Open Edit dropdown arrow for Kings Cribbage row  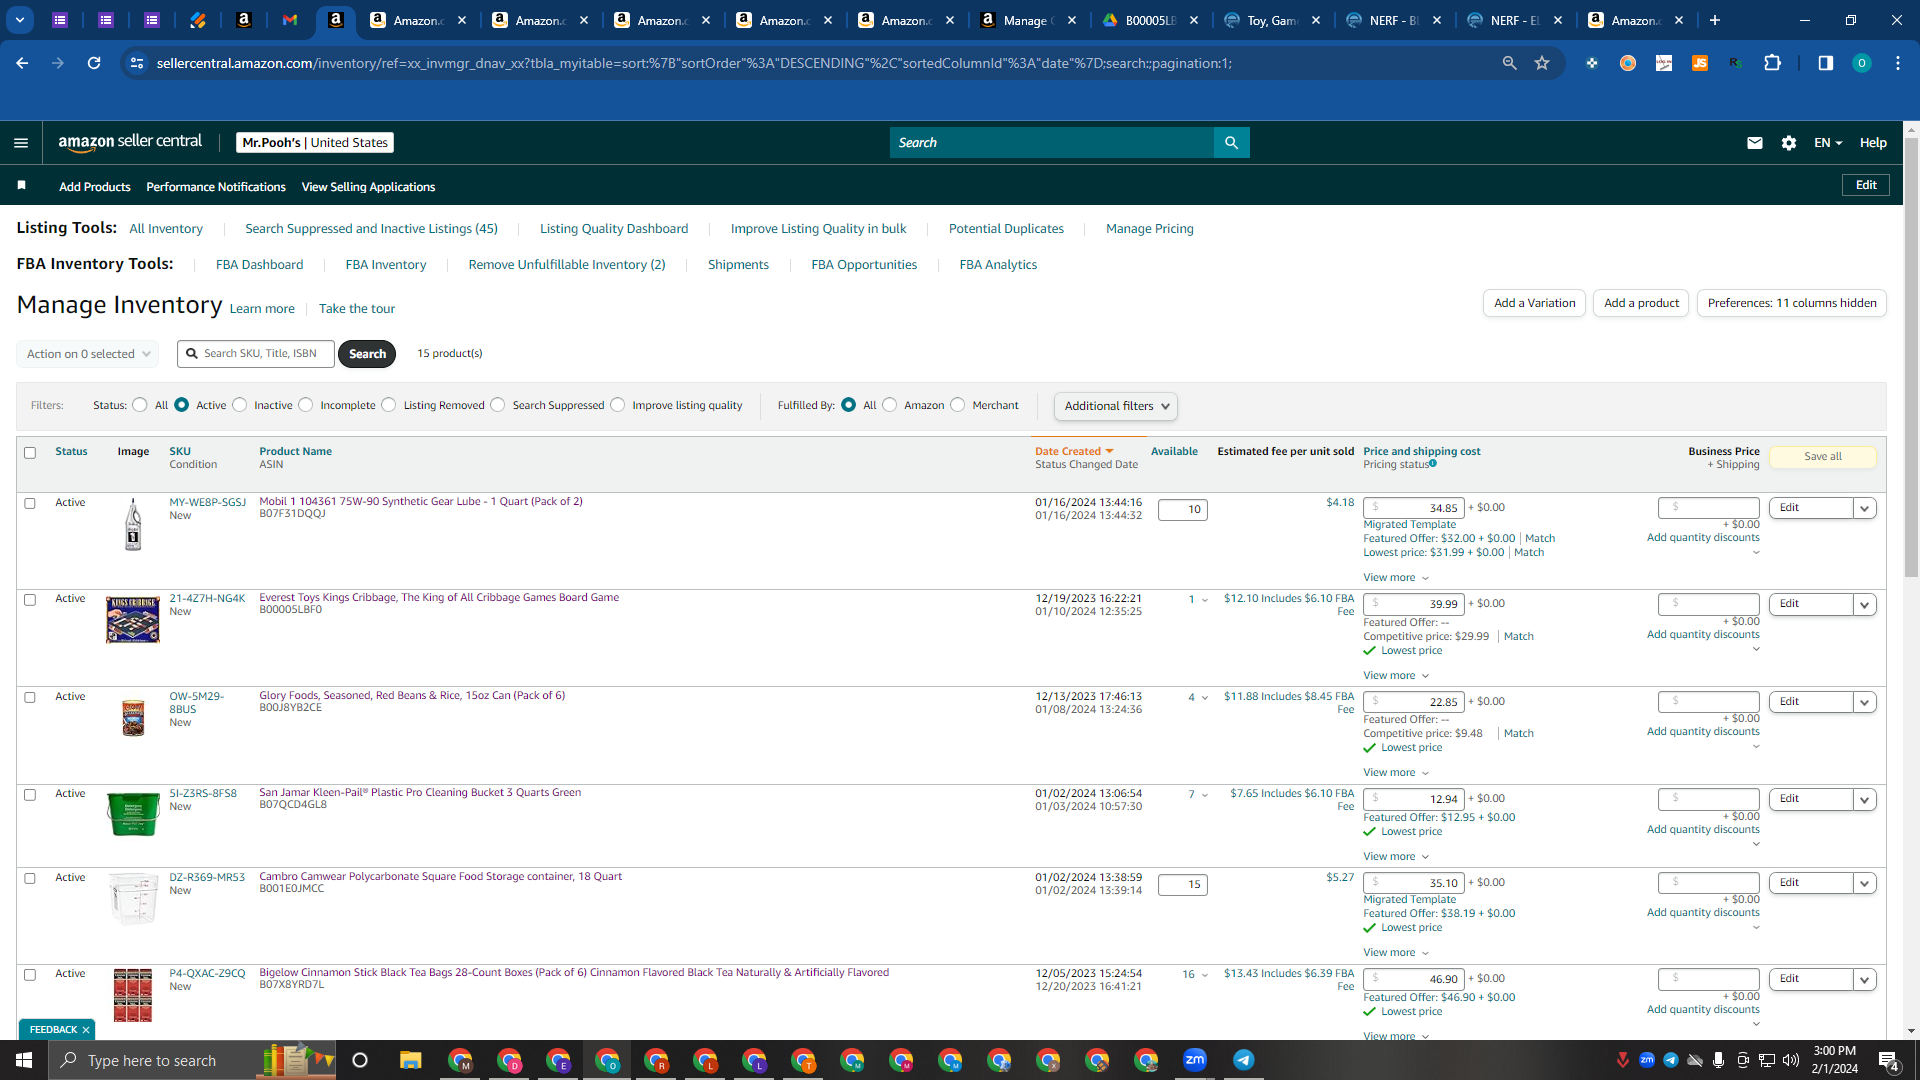pos(1864,604)
